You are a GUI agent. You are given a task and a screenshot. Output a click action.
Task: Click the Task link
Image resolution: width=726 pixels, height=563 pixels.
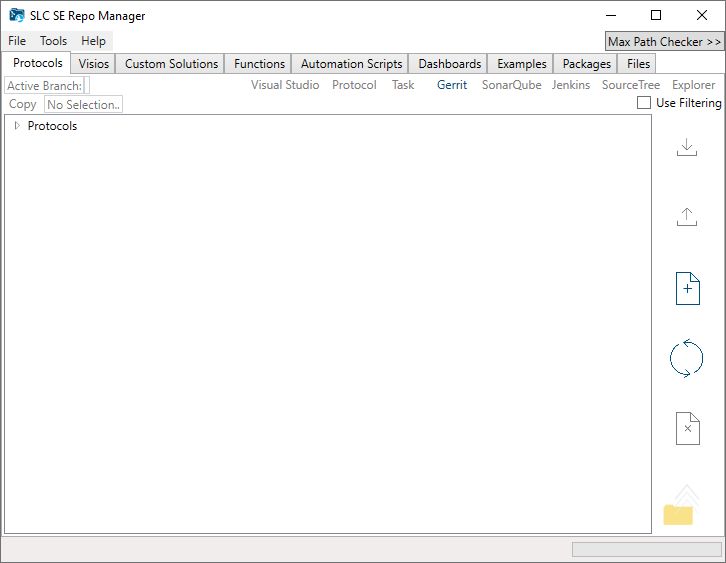click(403, 85)
